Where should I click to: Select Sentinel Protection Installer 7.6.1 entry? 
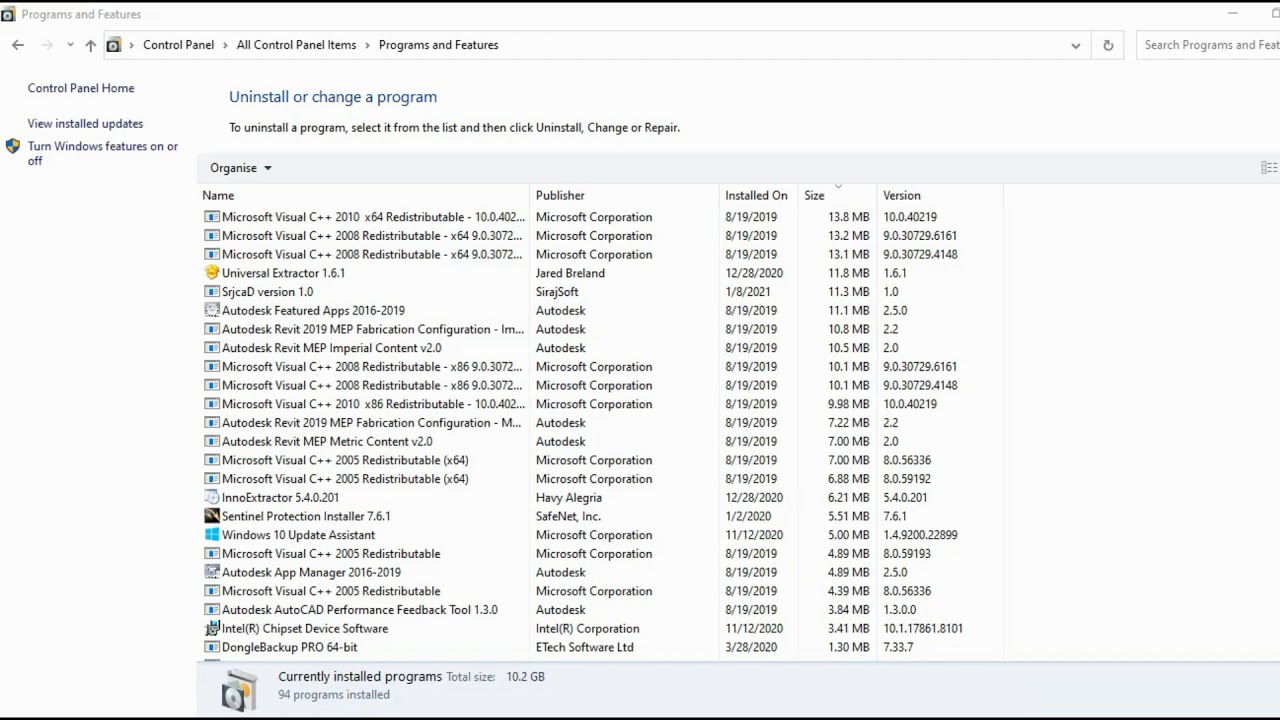pos(306,516)
